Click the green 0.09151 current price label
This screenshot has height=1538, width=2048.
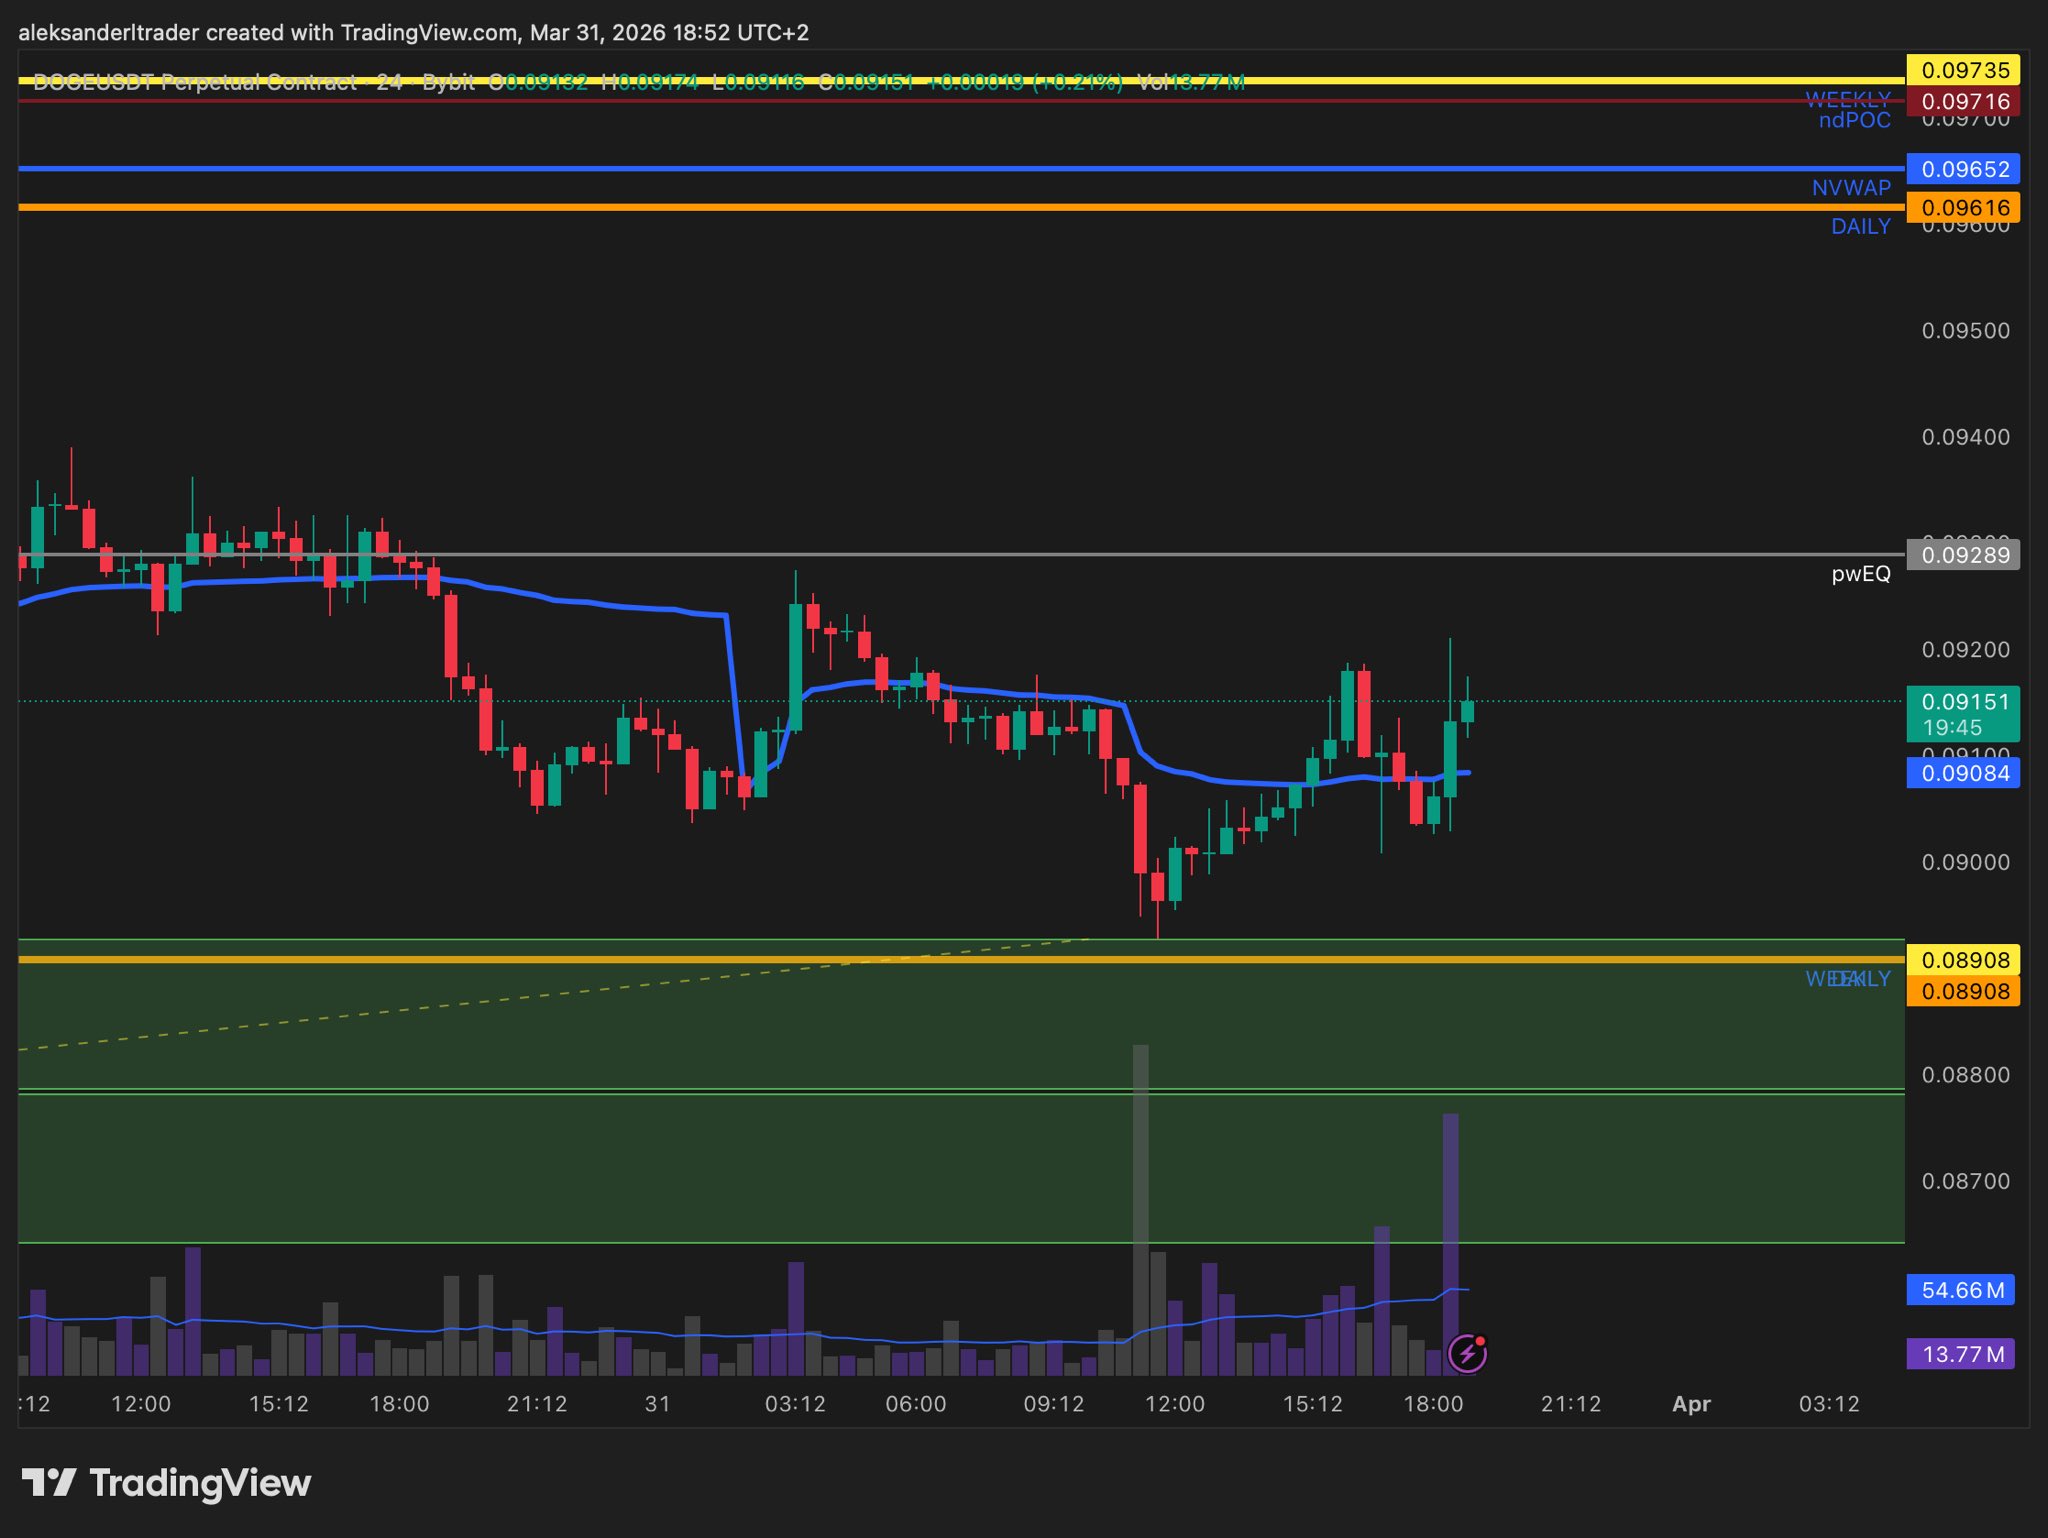coord(1963,713)
